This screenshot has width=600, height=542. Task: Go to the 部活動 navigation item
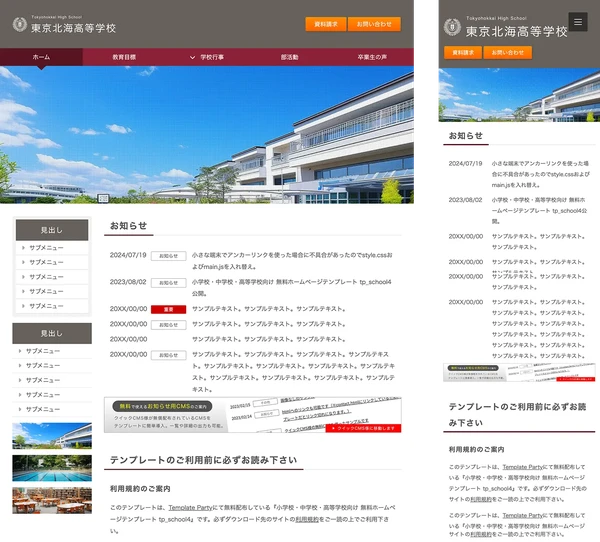point(289,57)
